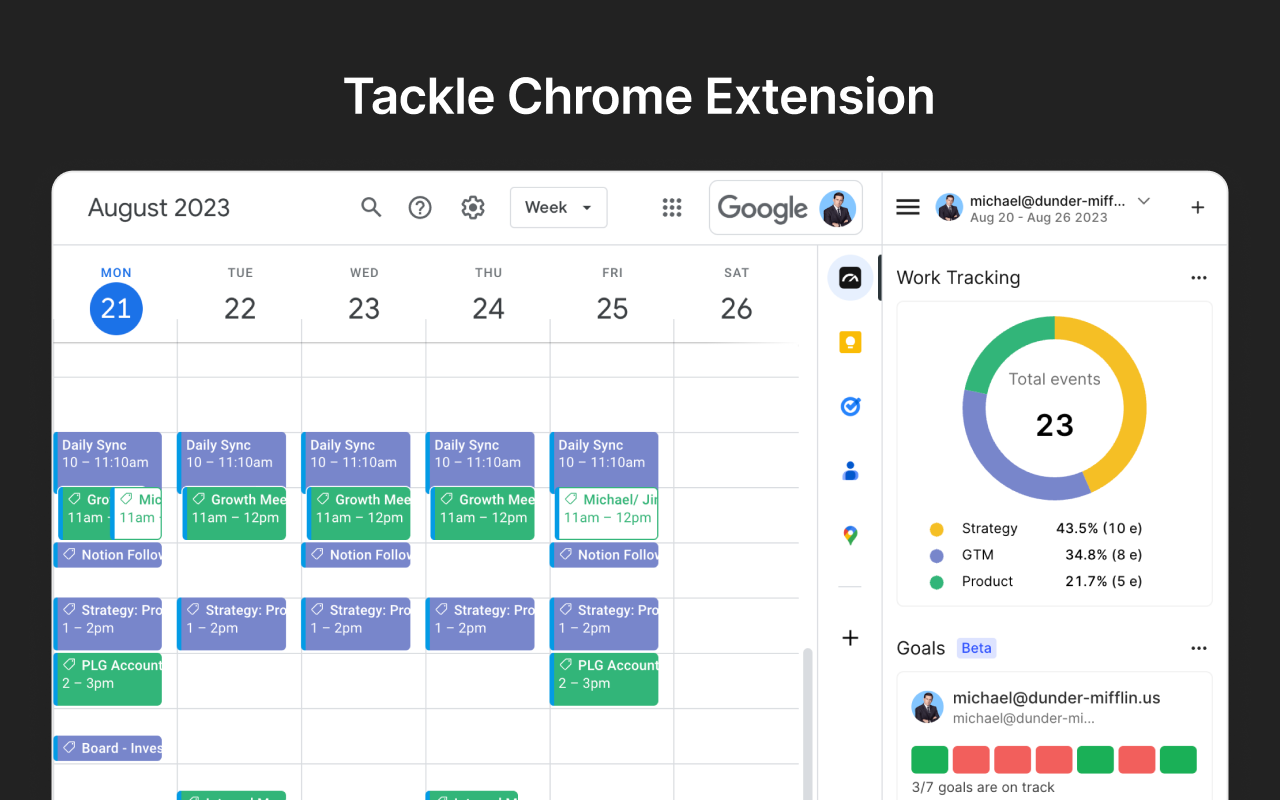
Task: Open the Tackle dashboard panel icon
Action: click(x=849, y=278)
